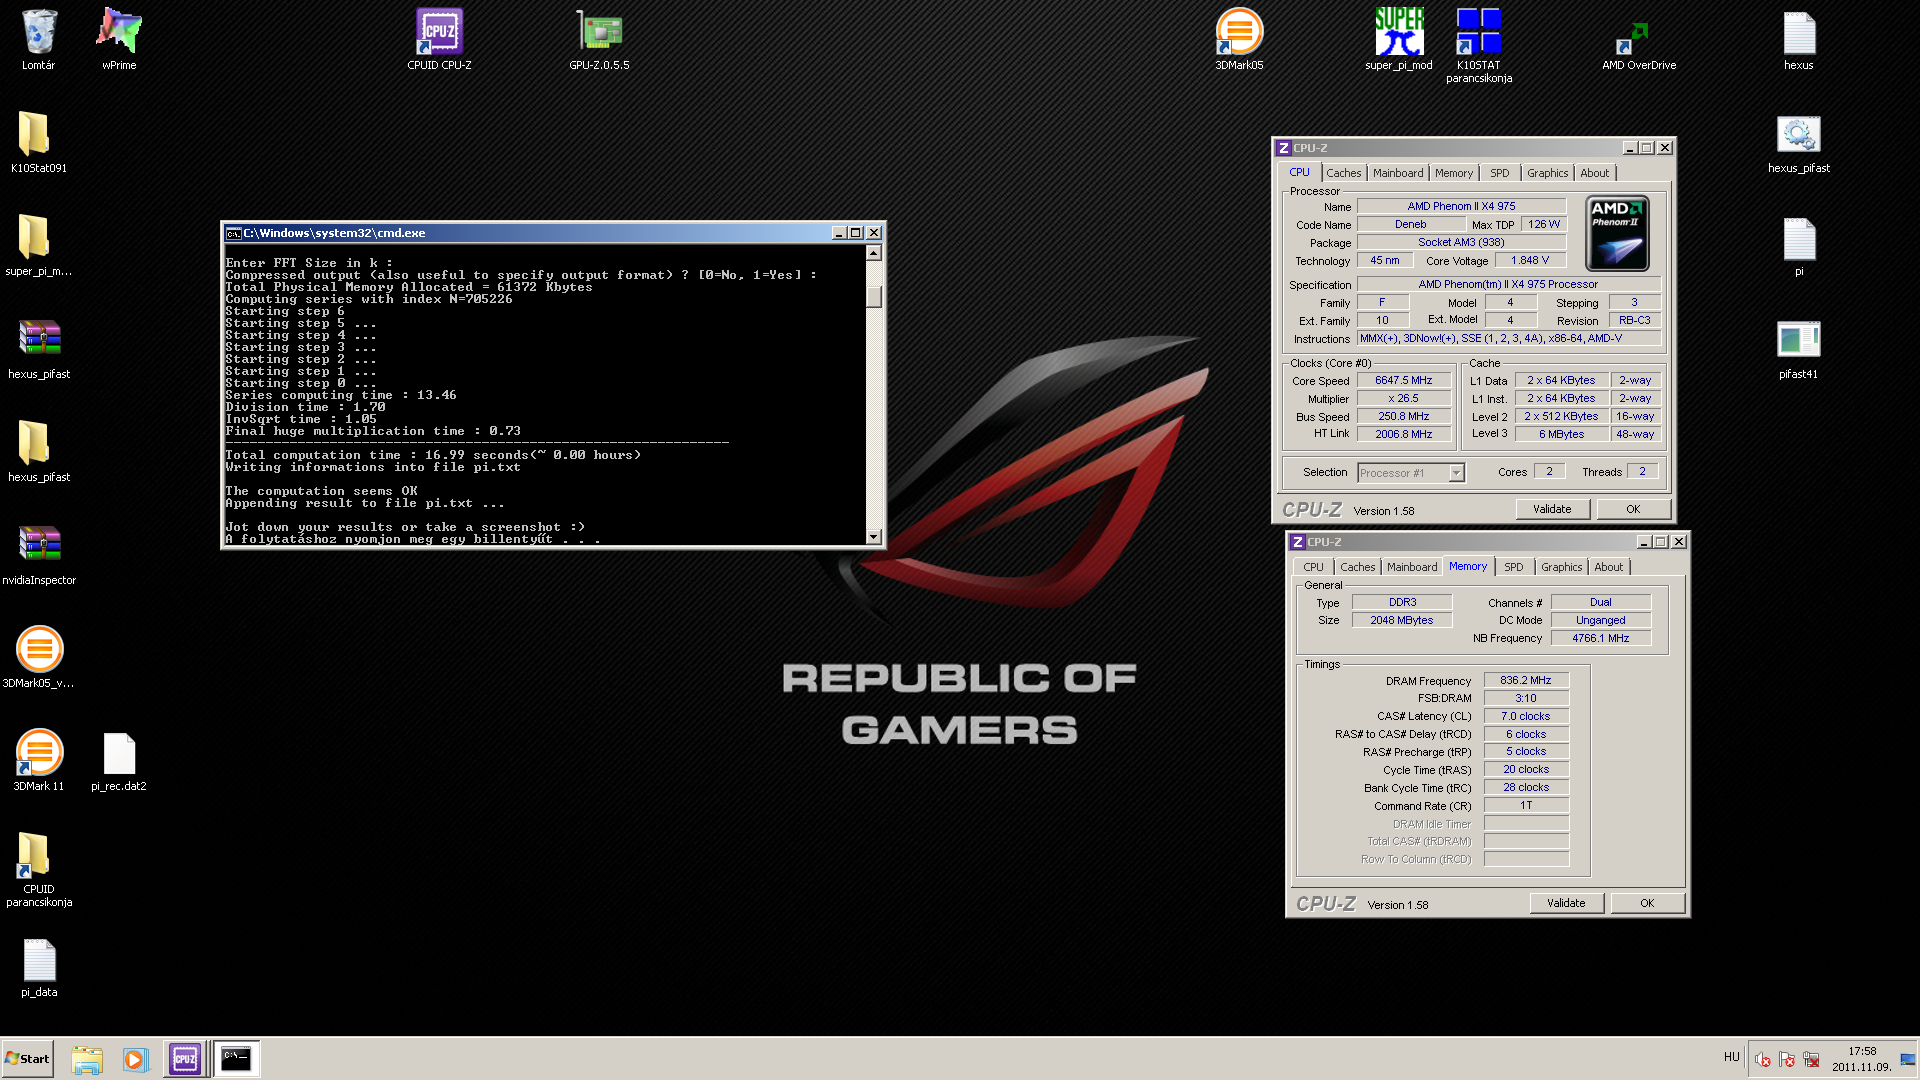Viewport: 1920px width, 1080px height.
Task: Open the hexus_pifast archive icon
Action: coord(39,349)
